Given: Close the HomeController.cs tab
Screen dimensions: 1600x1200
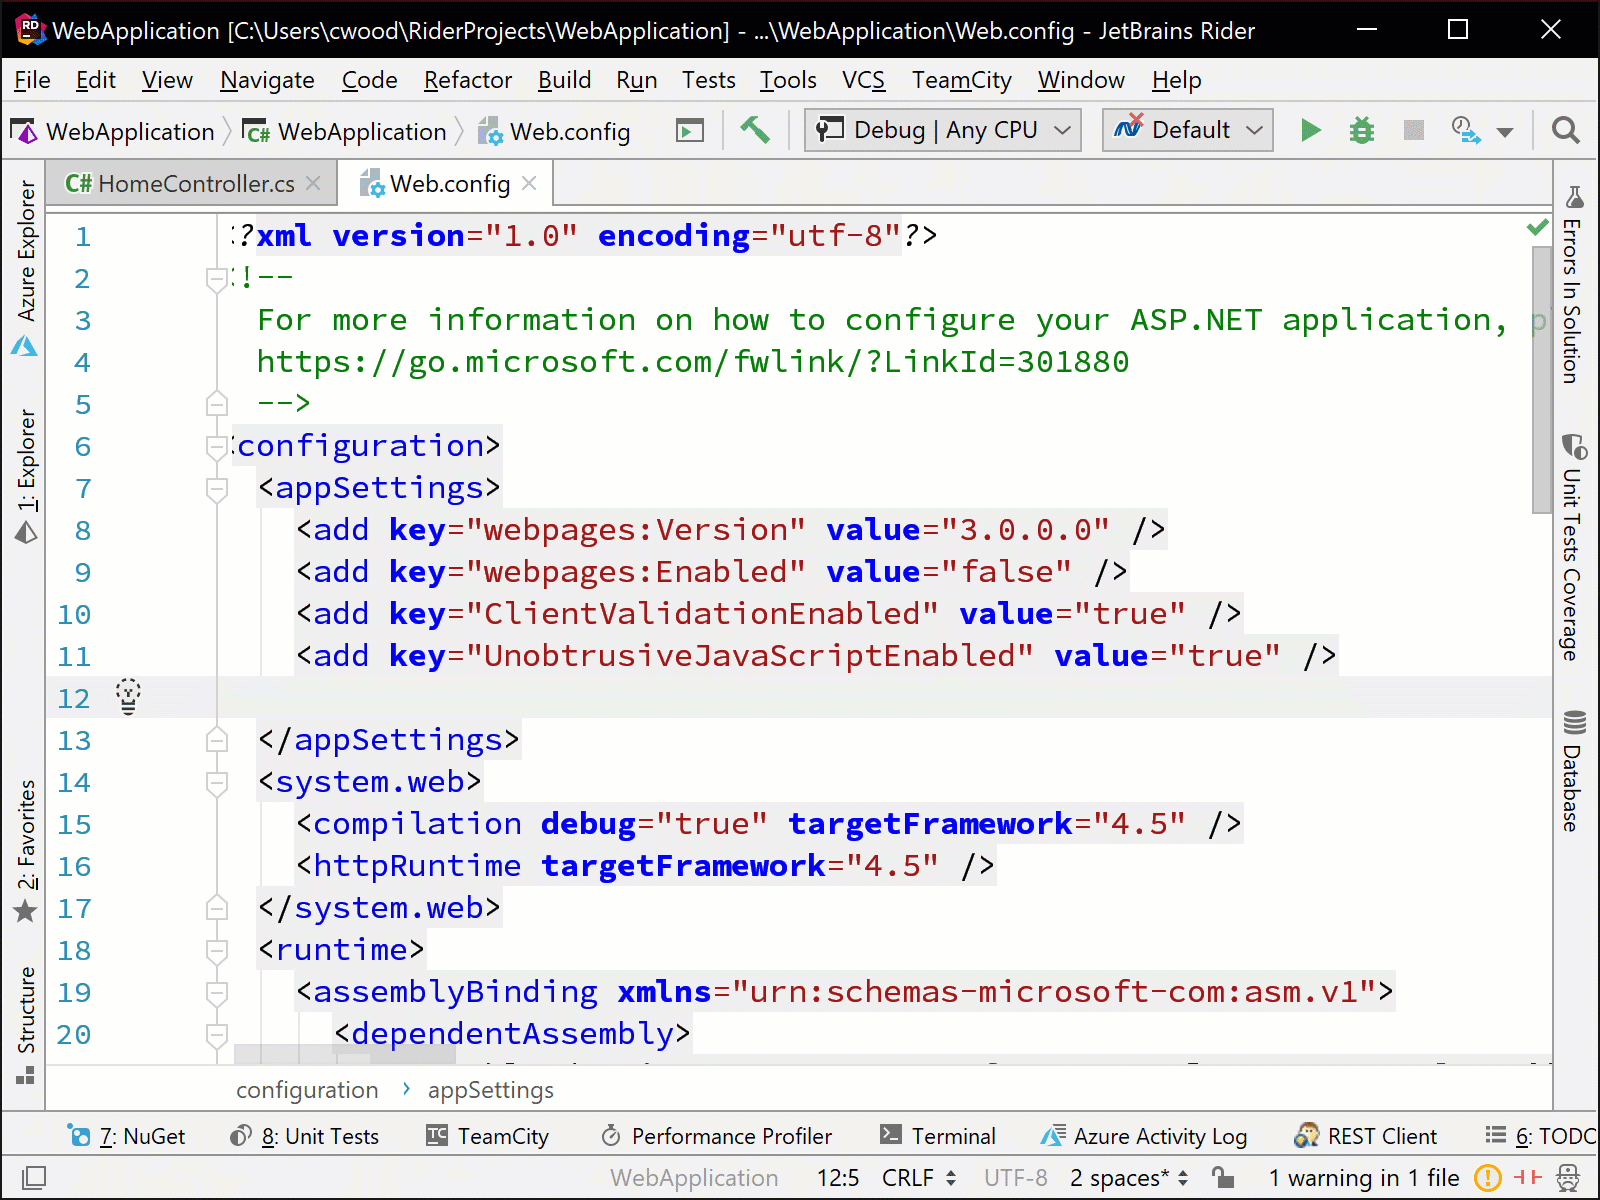Looking at the screenshot, I should coord(313,183).
